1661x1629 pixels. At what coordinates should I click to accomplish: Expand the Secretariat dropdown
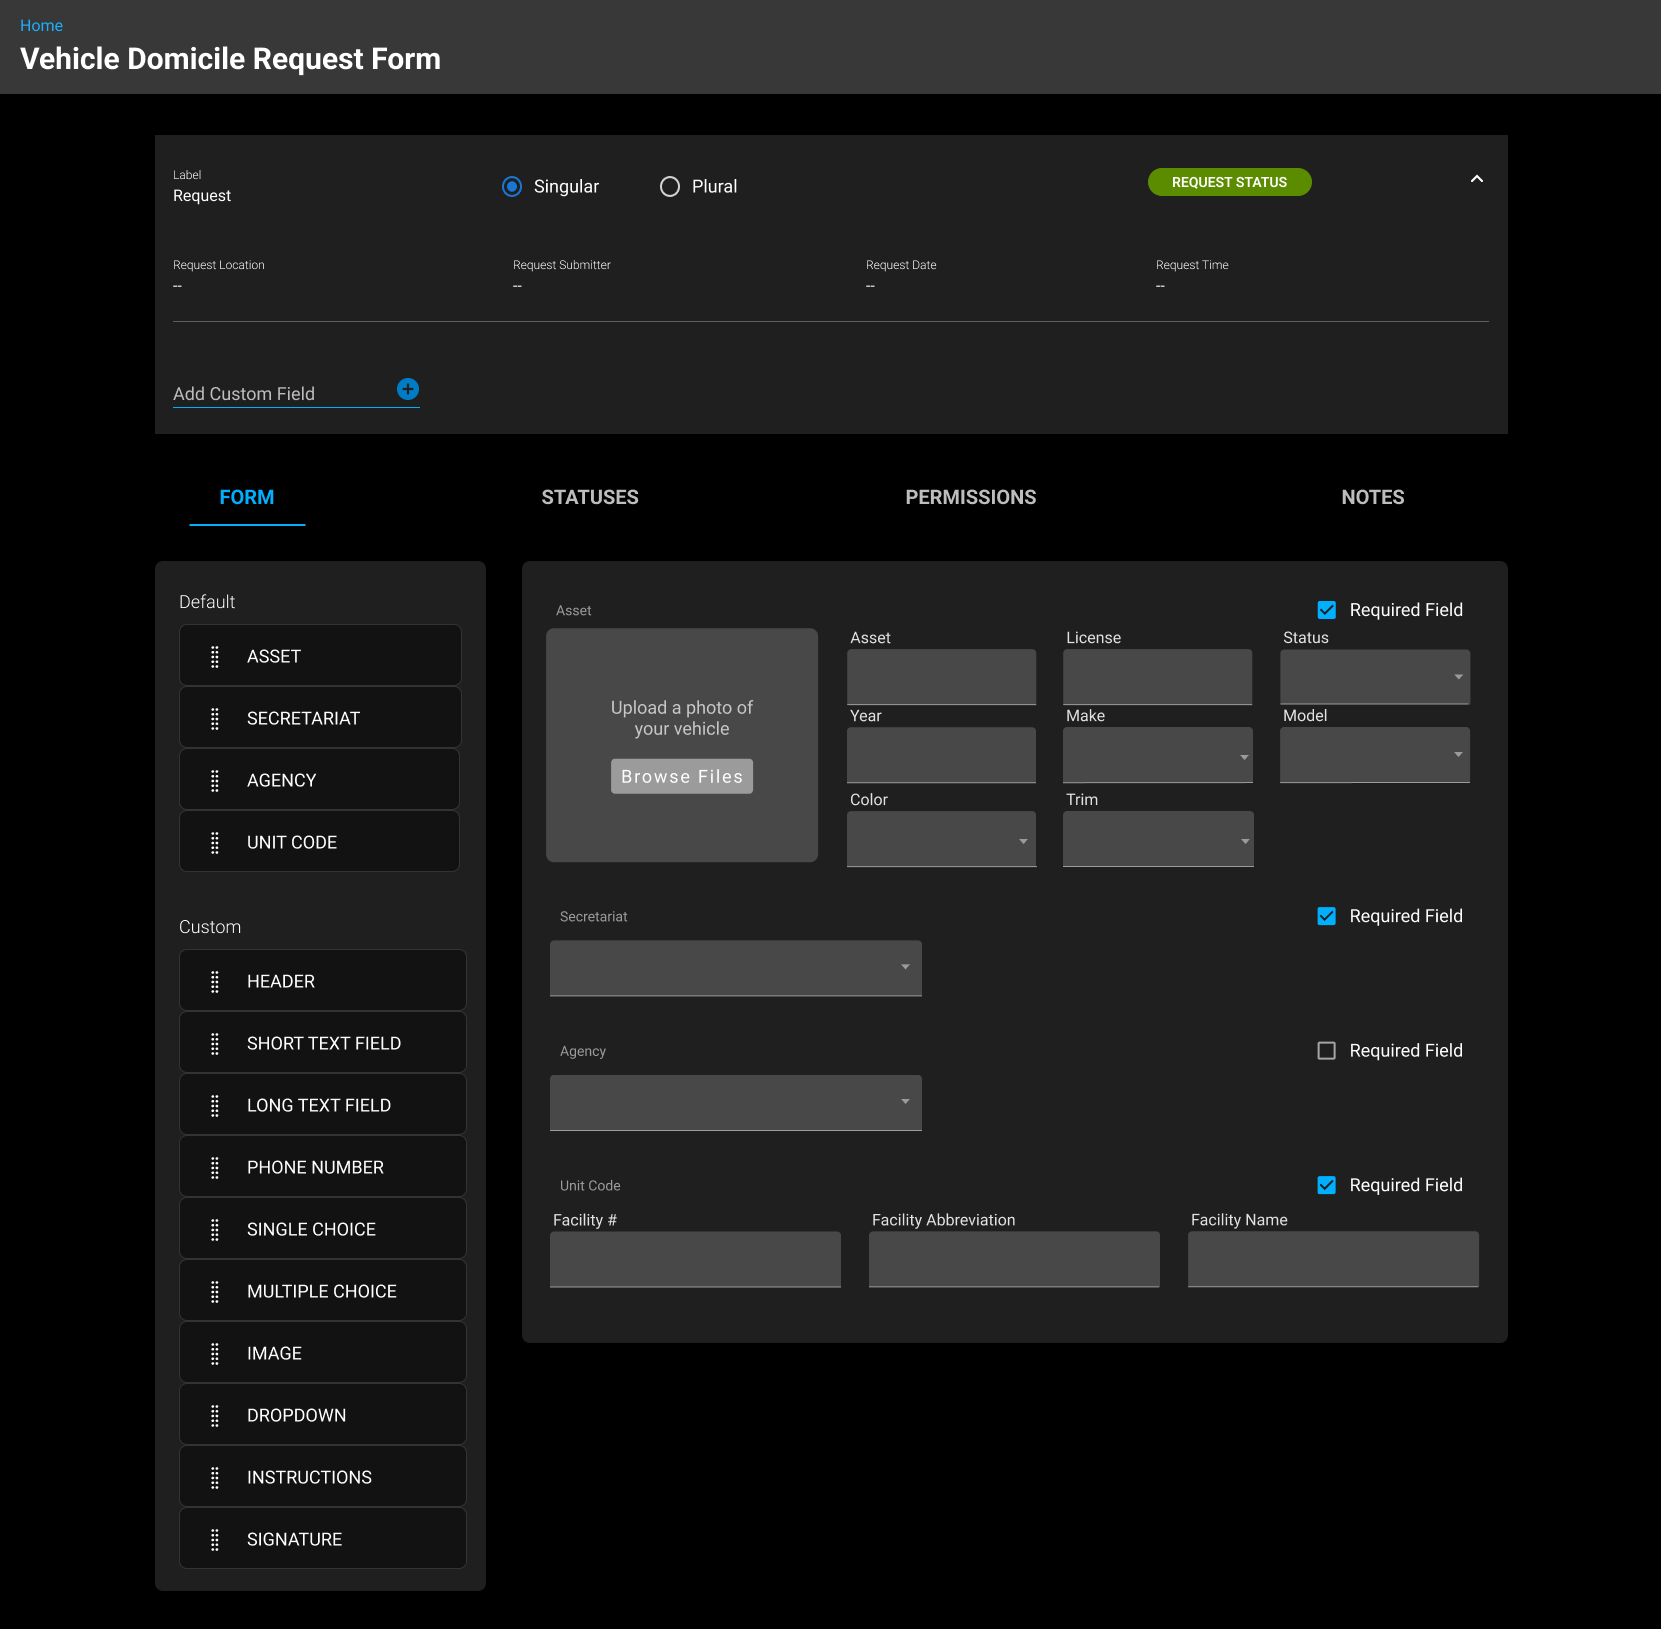pos(735,967)
